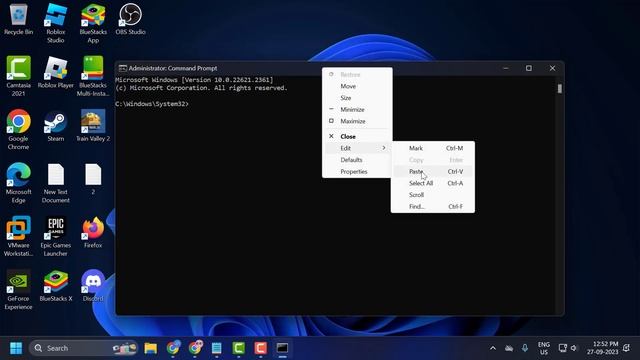Select the Train Valley 2 desktop icon
The height and width of the screenshot is (360, 640).
tap(93, 126)
